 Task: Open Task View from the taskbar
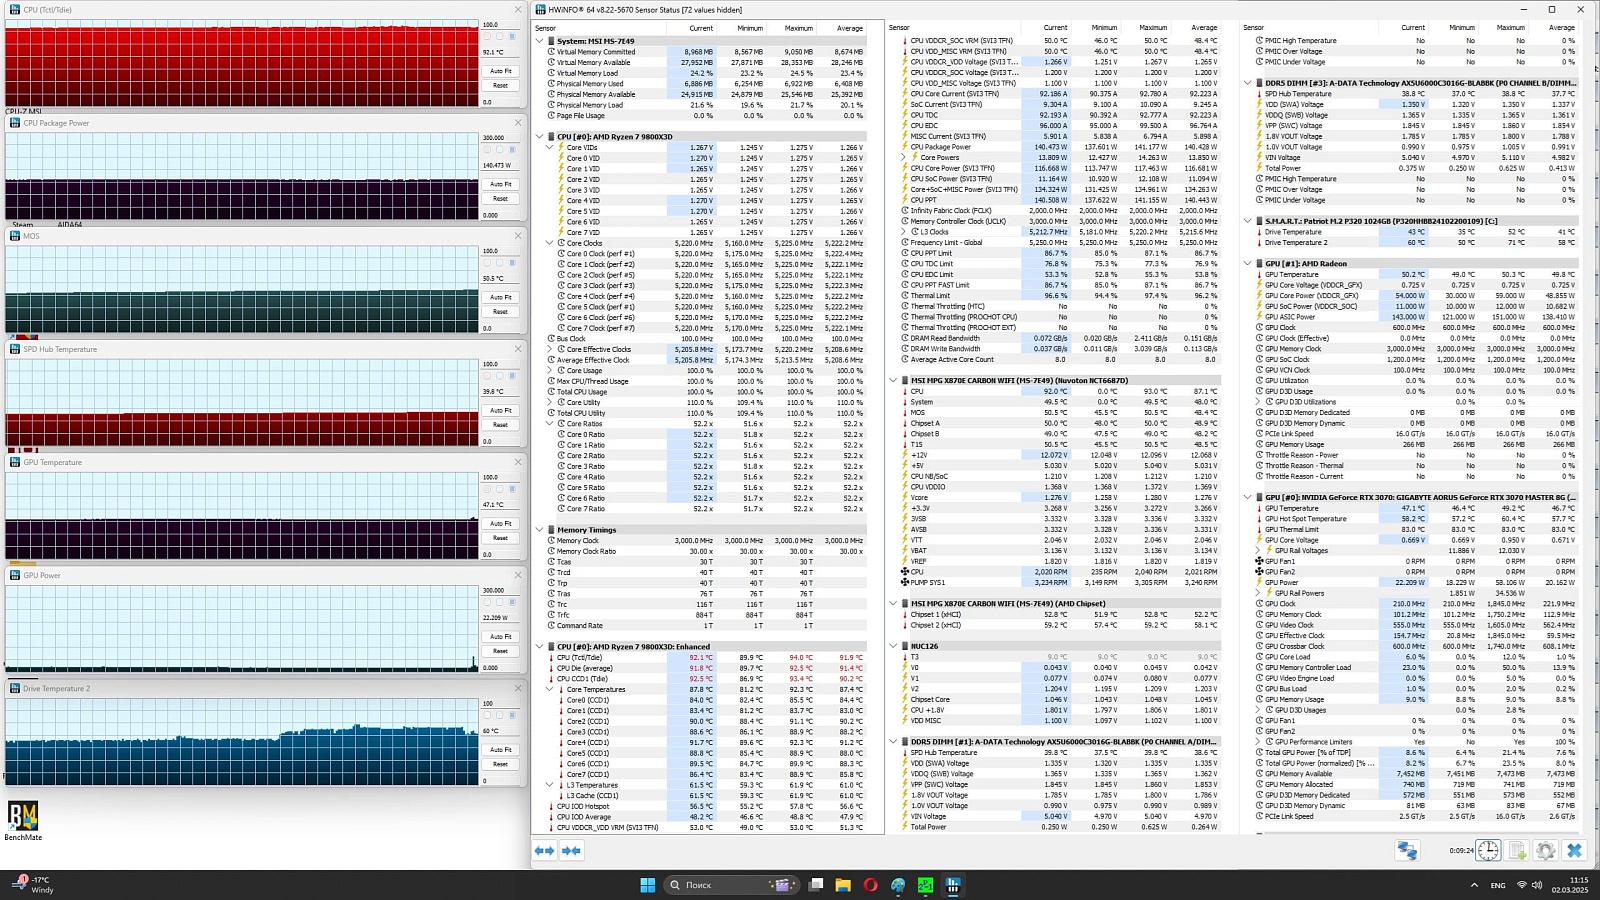click(x=816, y=885)
